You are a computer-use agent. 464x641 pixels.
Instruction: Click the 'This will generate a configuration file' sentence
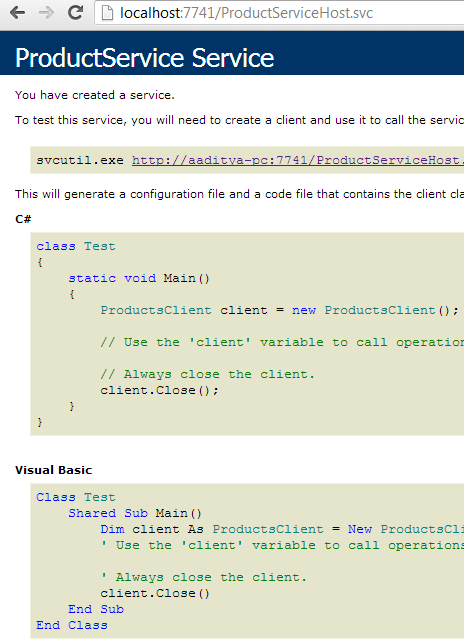coord(240,194)
